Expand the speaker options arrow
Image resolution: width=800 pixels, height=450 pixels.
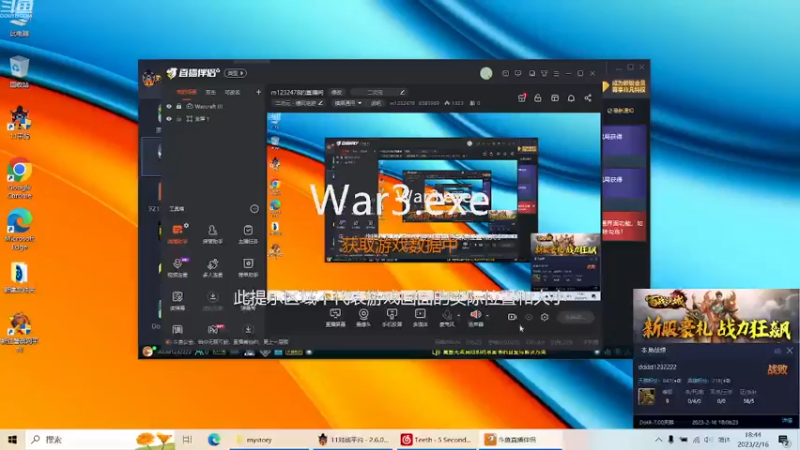point(487,316)
